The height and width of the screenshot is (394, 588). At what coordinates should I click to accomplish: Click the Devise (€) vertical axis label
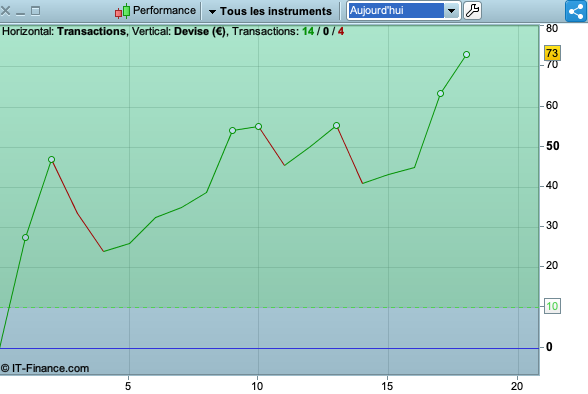pyautogui.click(x=200, y=31)
